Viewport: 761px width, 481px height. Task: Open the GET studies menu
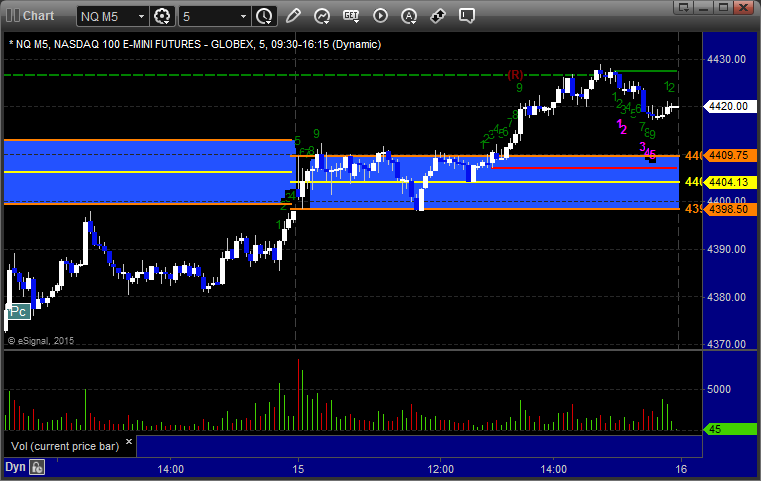[351, 16]
